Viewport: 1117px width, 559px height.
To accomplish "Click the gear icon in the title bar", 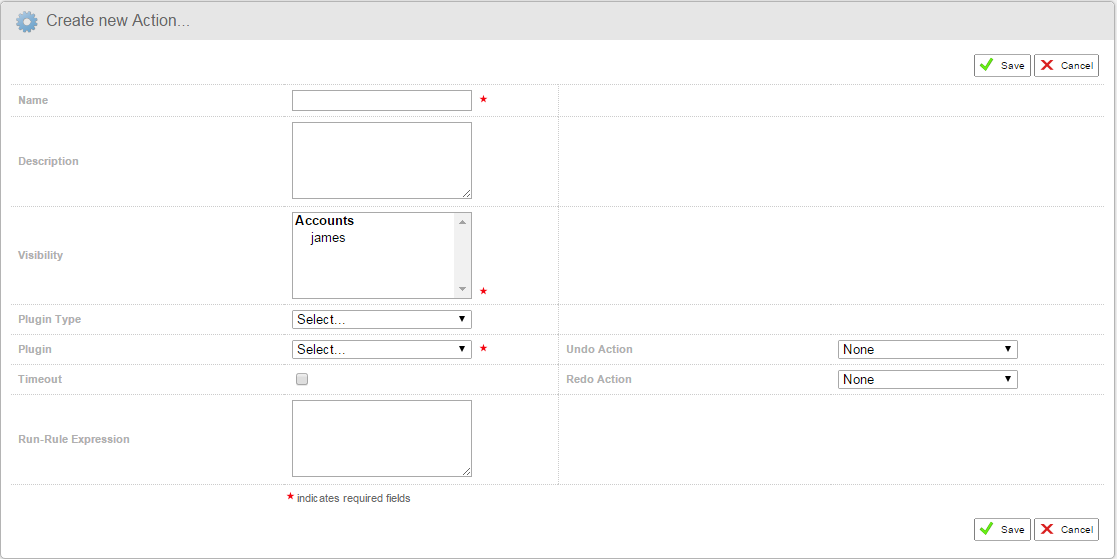I will (x=27, y=21).
